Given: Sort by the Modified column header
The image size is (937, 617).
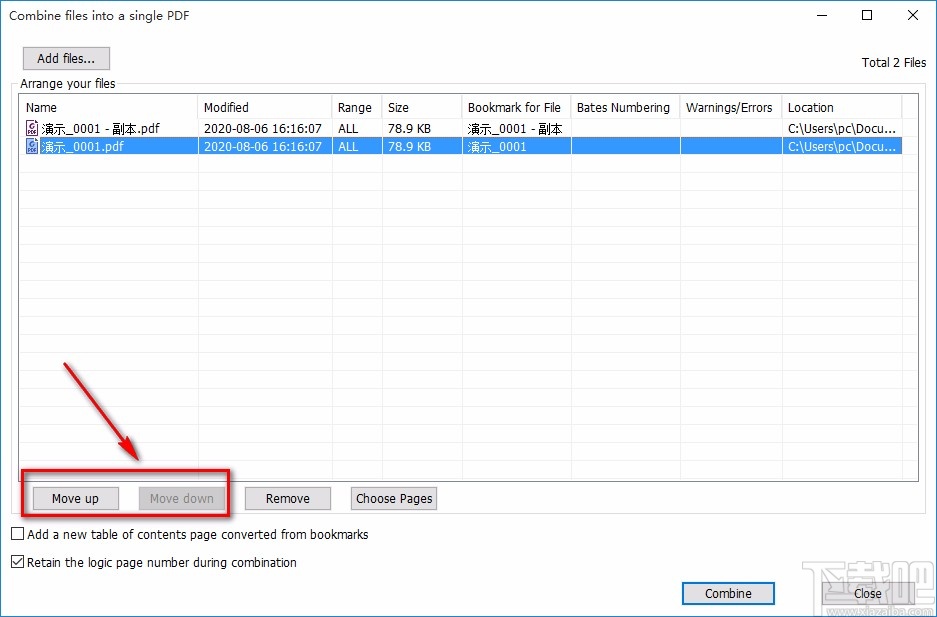Looking at the screenshot, I should [265, 108].
